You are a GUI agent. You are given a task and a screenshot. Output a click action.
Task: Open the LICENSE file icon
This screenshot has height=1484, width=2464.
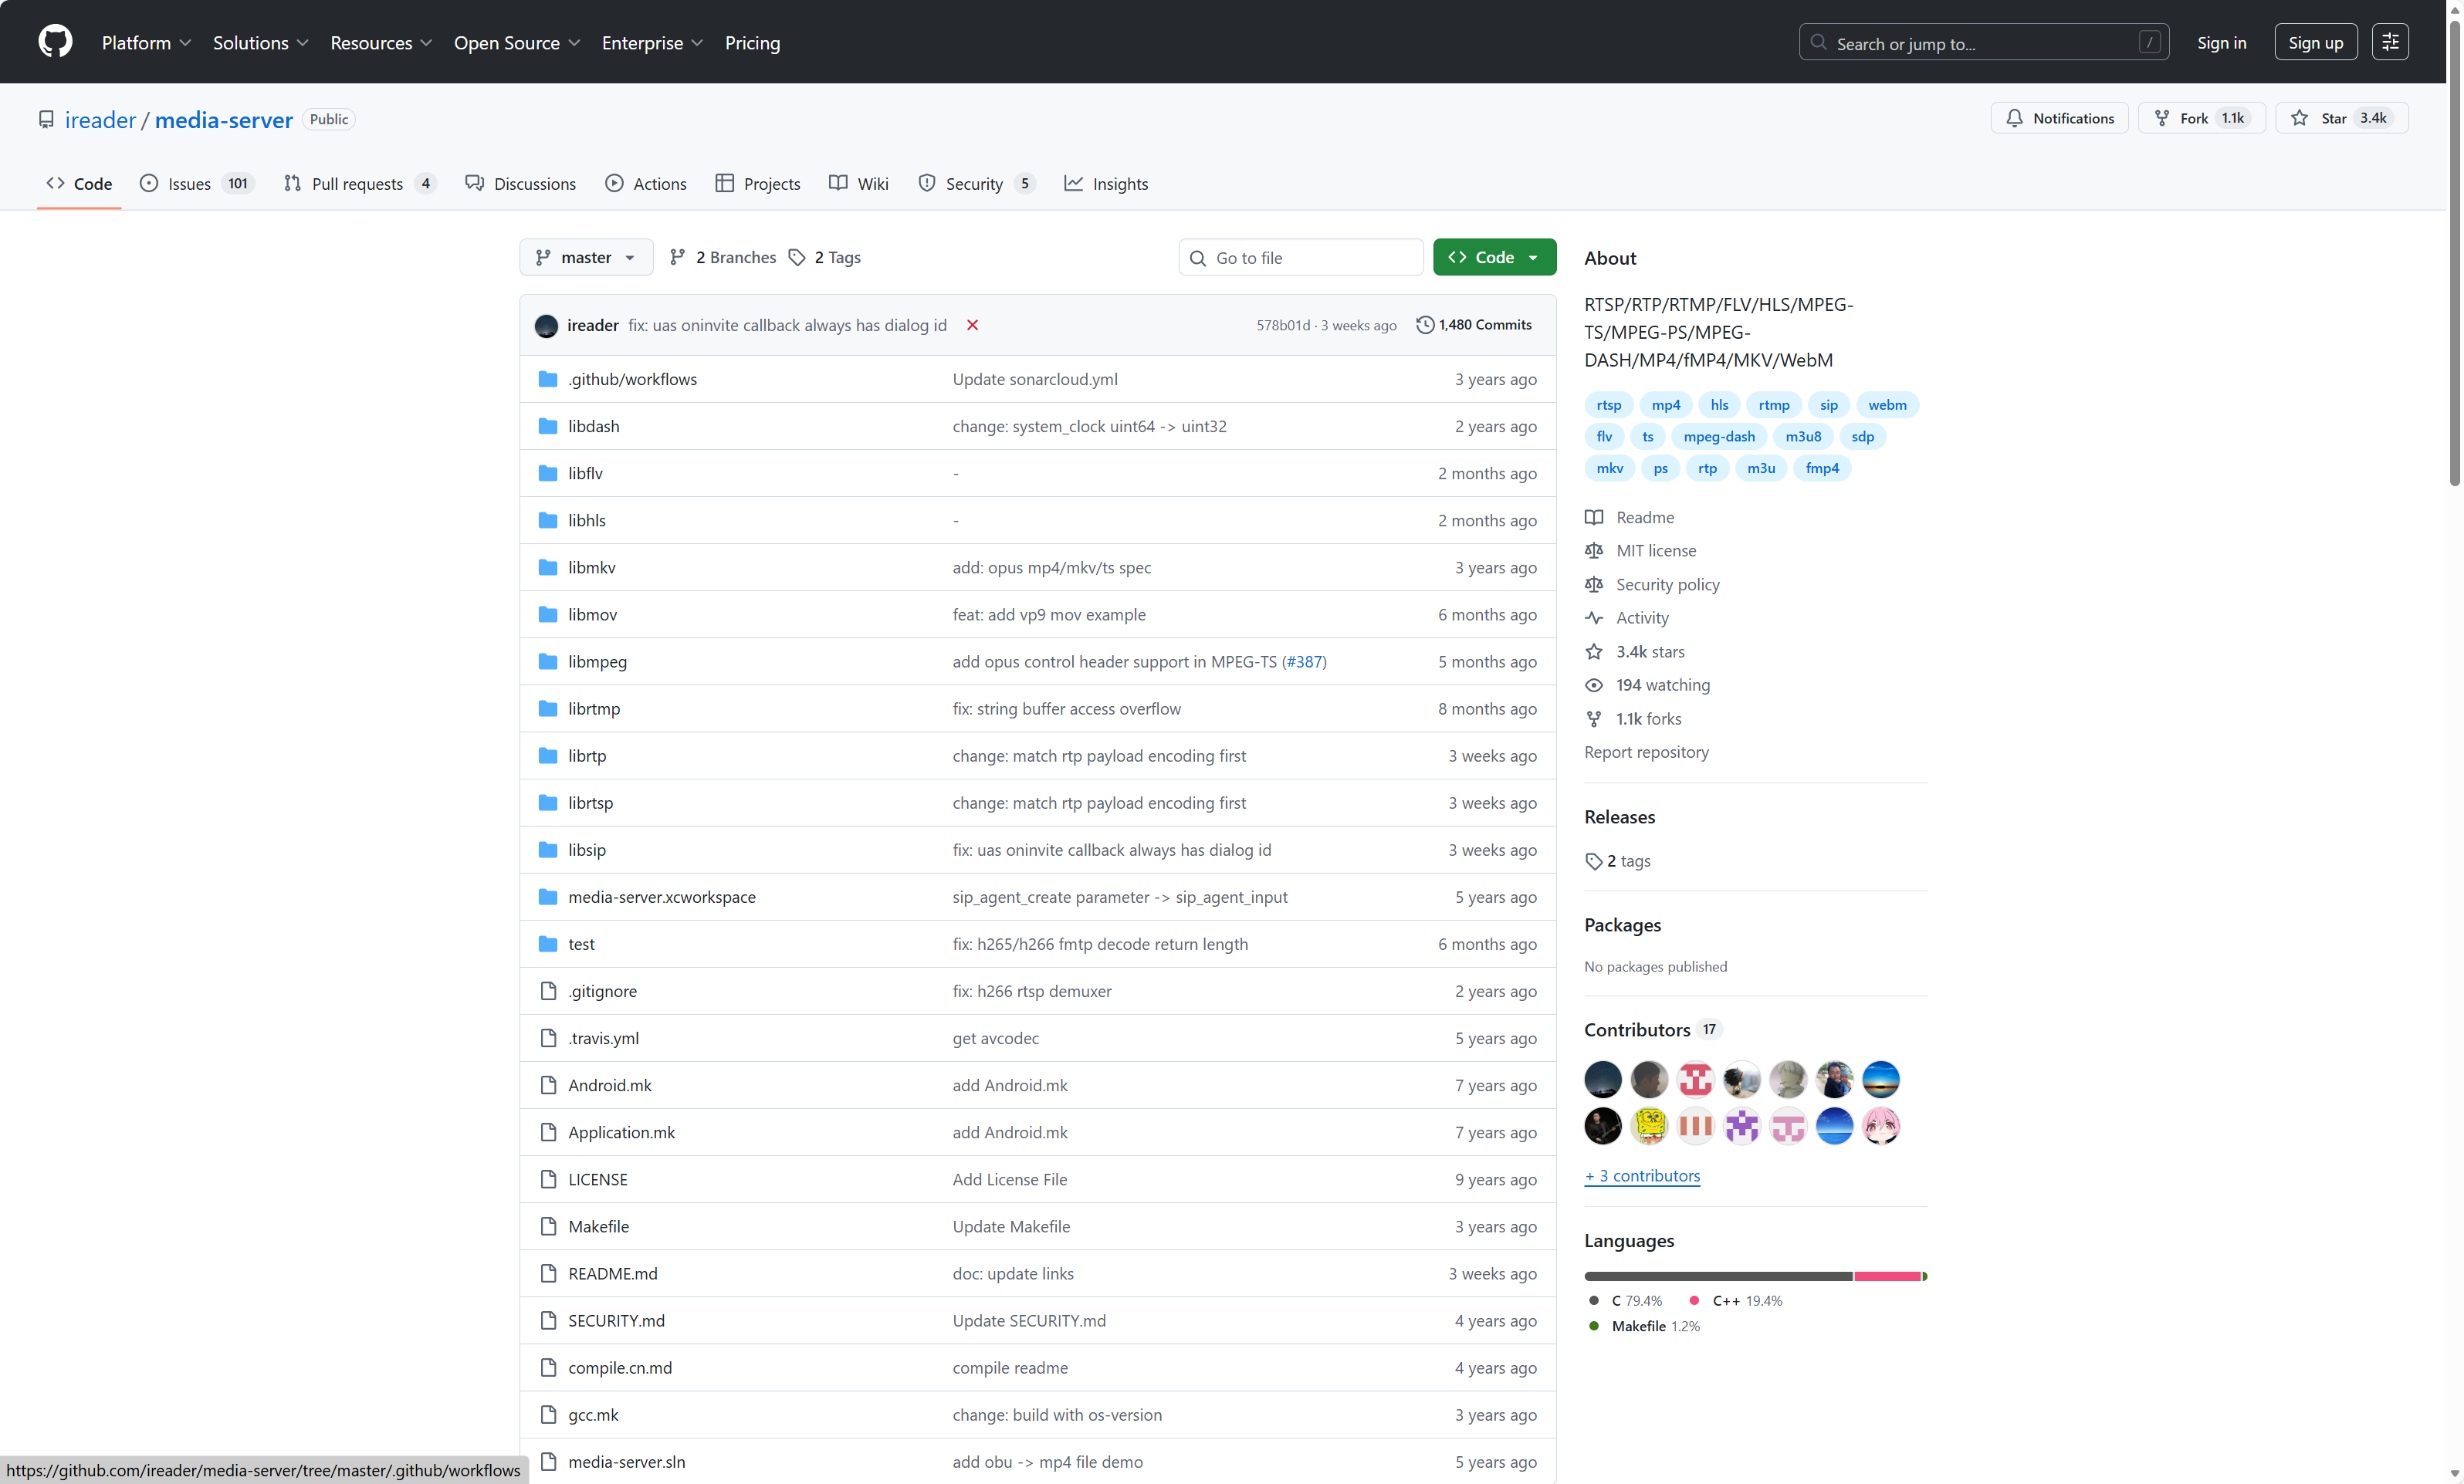(548, 1179)
